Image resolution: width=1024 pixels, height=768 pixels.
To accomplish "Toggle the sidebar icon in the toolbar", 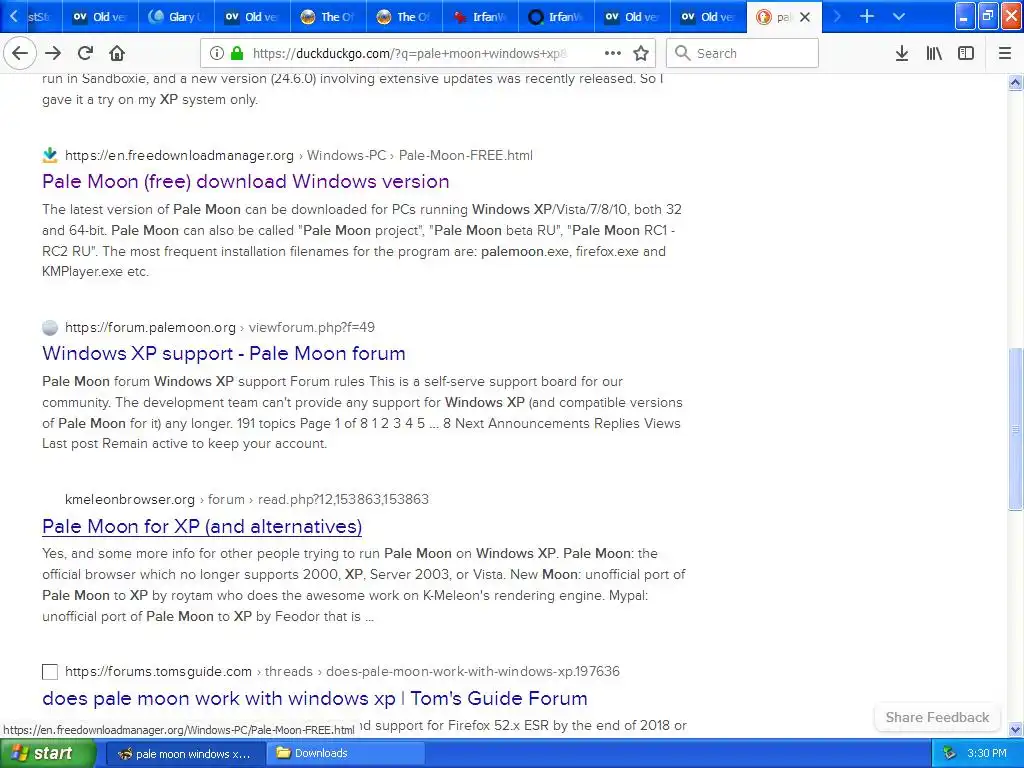I will [966, 53].
